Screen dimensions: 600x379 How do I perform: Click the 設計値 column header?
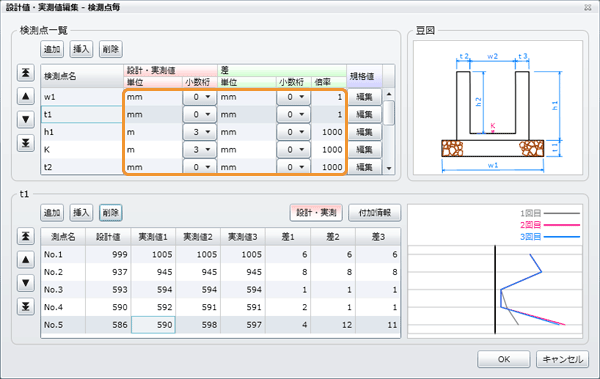click(x=108, y=237)
